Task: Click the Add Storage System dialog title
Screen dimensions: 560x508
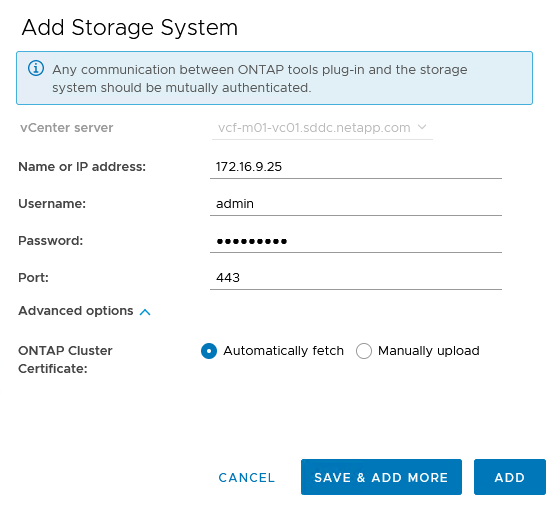Action: [x=130, y=28]
